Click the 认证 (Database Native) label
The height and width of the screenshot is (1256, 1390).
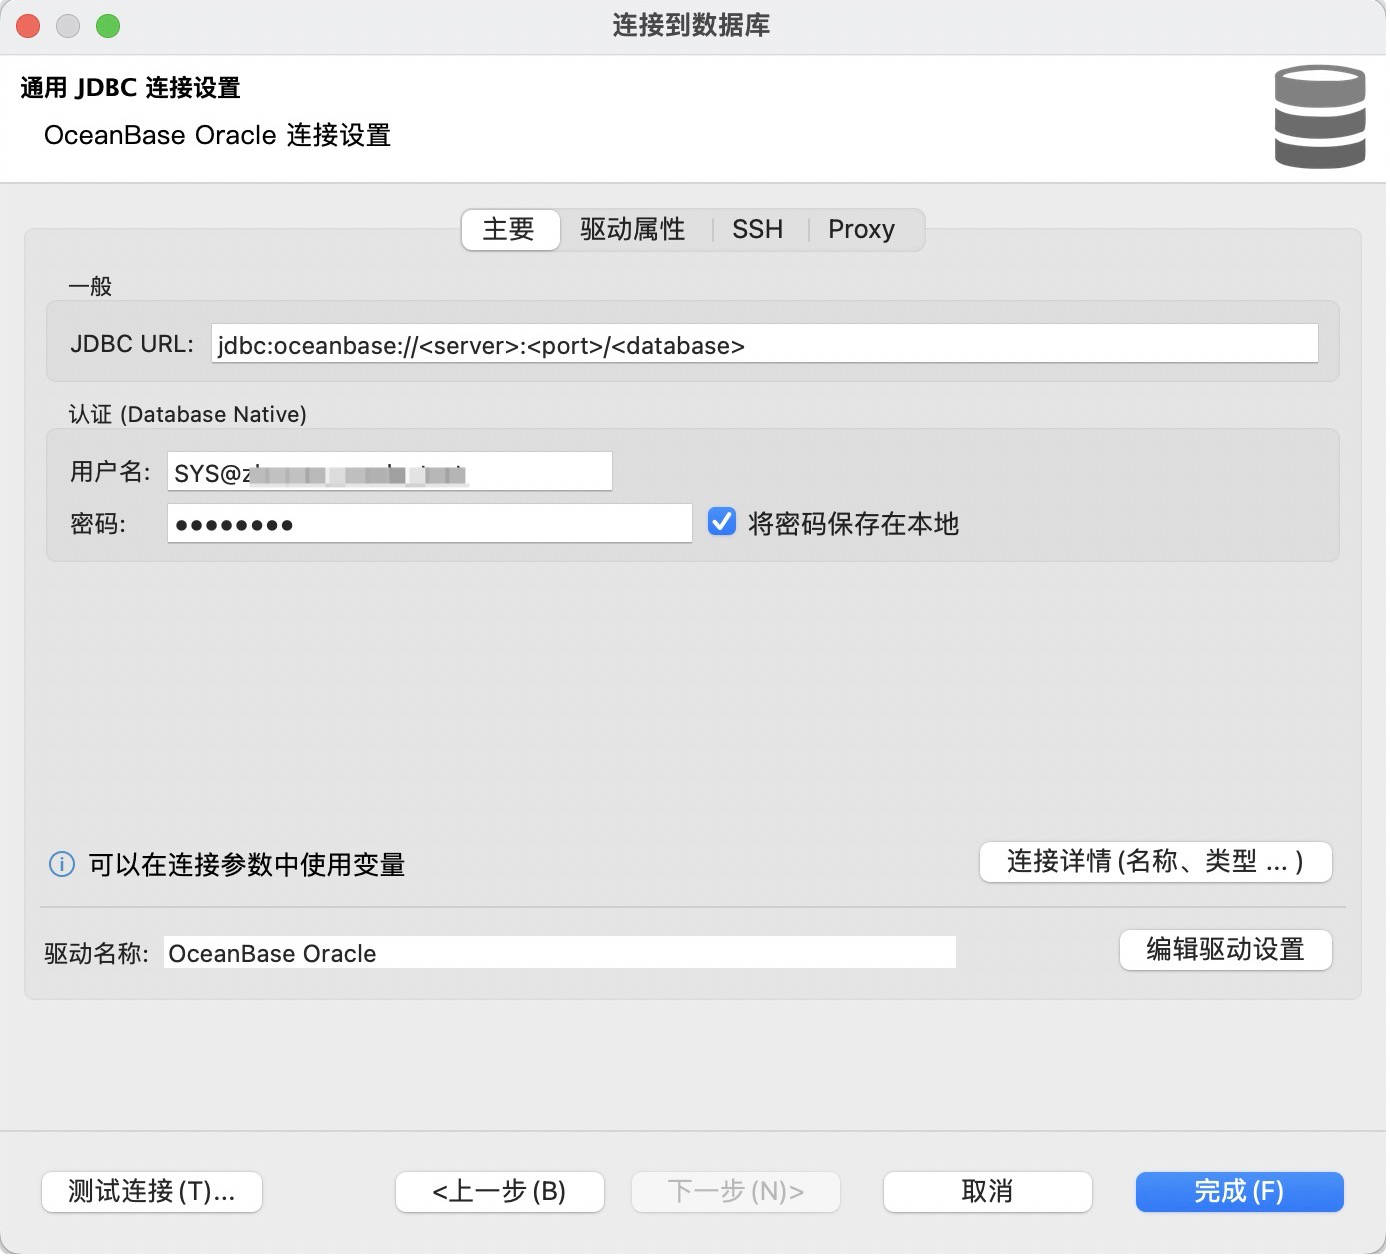[x=188, y=414]
